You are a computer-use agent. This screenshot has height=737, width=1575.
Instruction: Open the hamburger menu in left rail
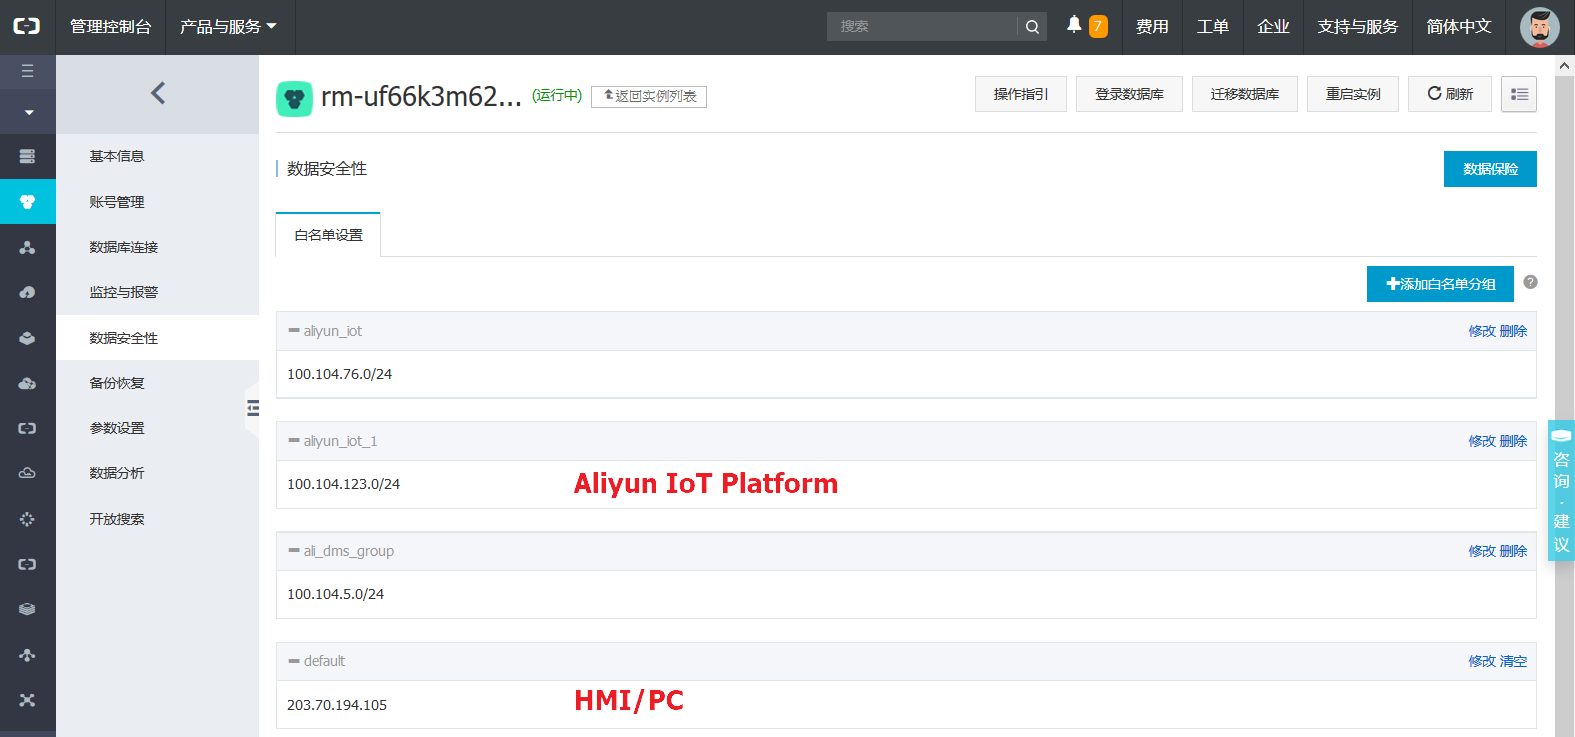27,71
